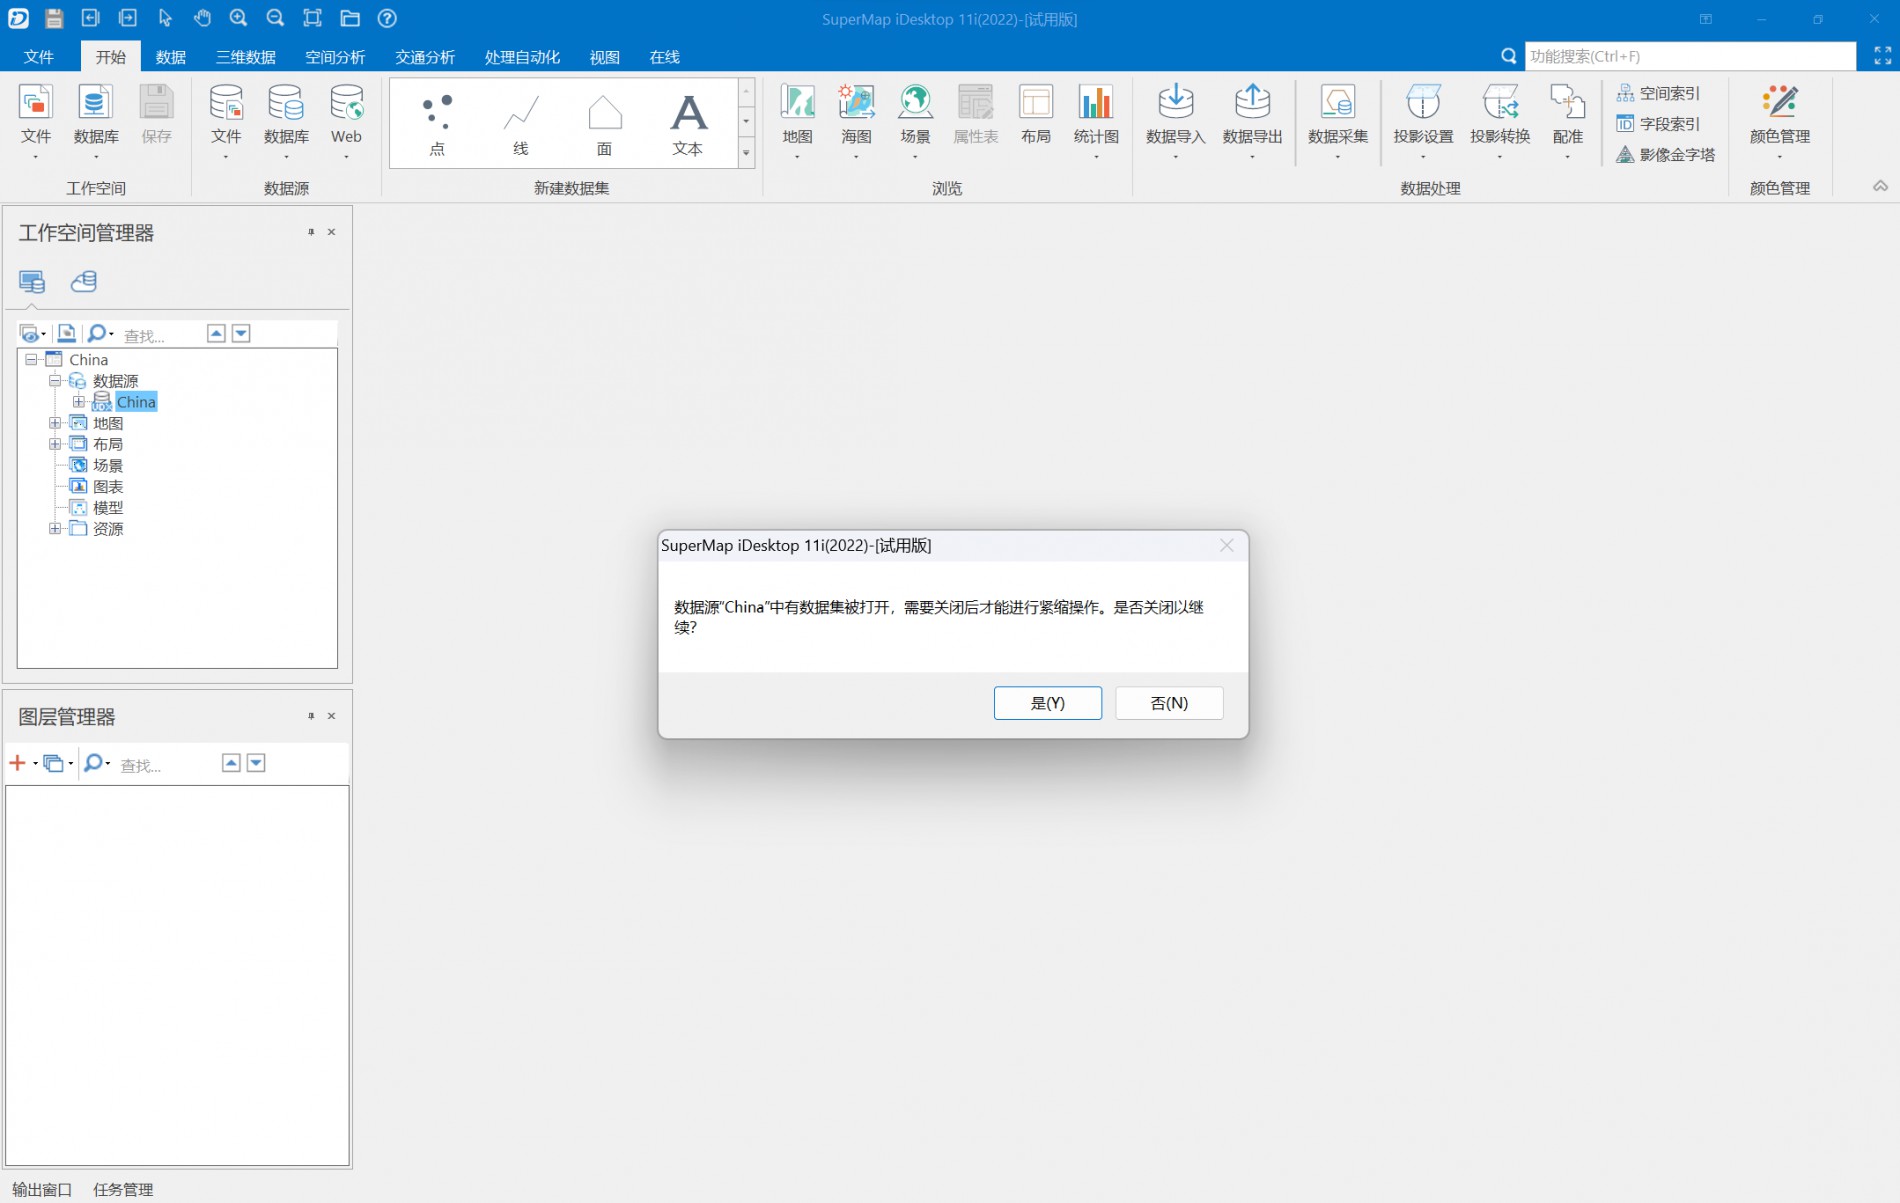1900x1203 pixels.
Task: Switch to workspace view icon in manager
Action: click(32, 282)
